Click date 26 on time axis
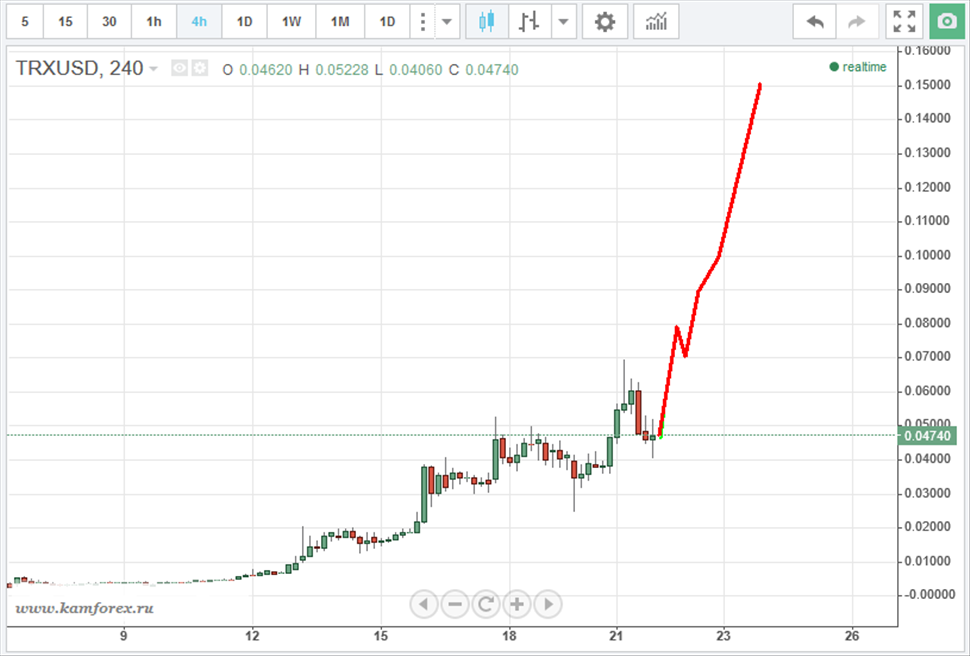 click(x=852, y=636)
